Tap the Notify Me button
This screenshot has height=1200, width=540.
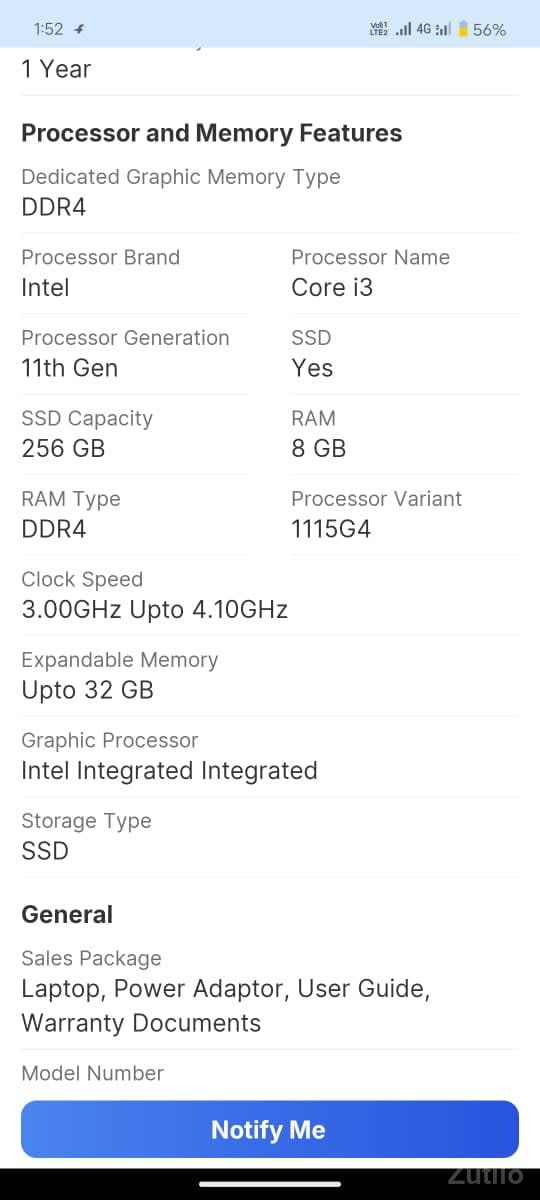(270, 1129)
